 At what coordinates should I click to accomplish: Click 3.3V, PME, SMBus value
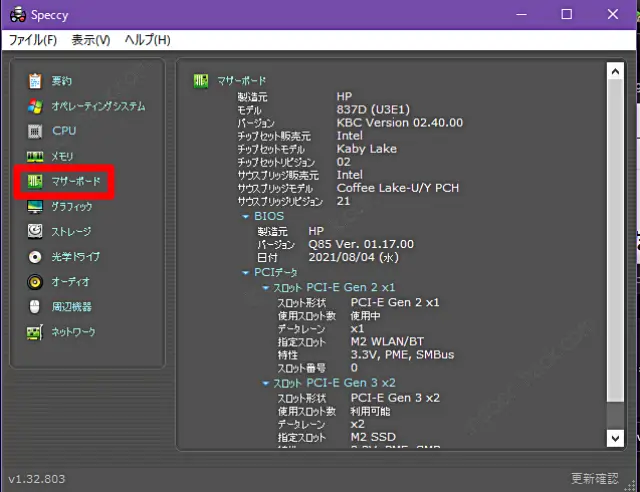click(x=402, y=354)
